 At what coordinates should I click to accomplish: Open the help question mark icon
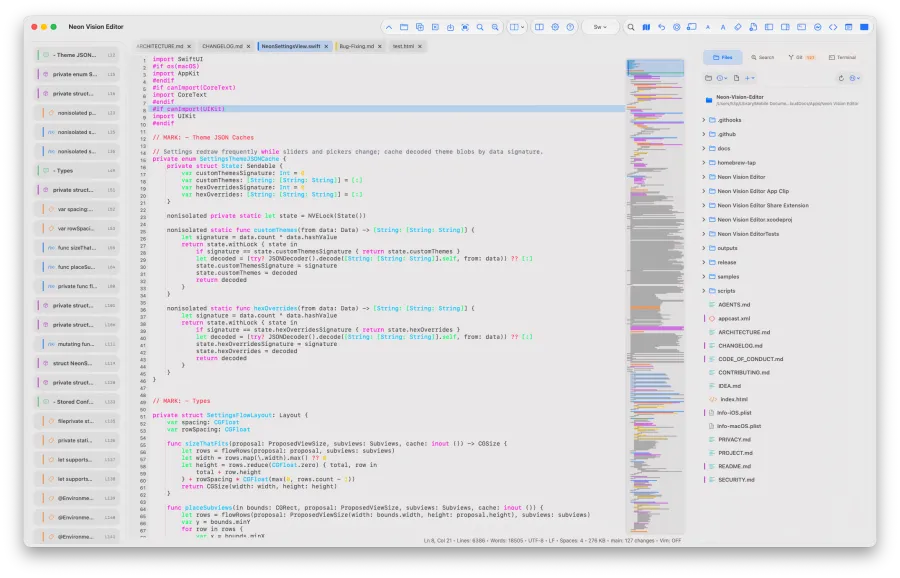point(570,27)
